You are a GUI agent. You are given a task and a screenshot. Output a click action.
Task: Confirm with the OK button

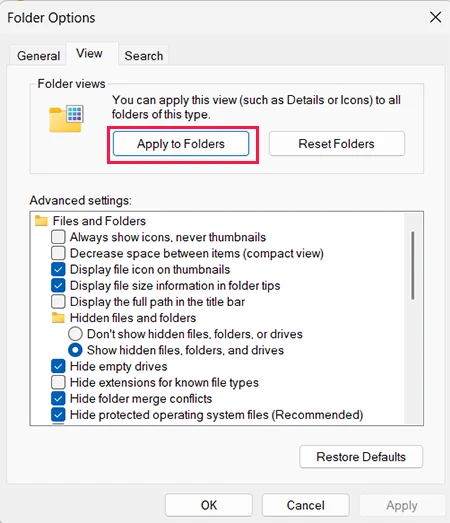point(209,505)
